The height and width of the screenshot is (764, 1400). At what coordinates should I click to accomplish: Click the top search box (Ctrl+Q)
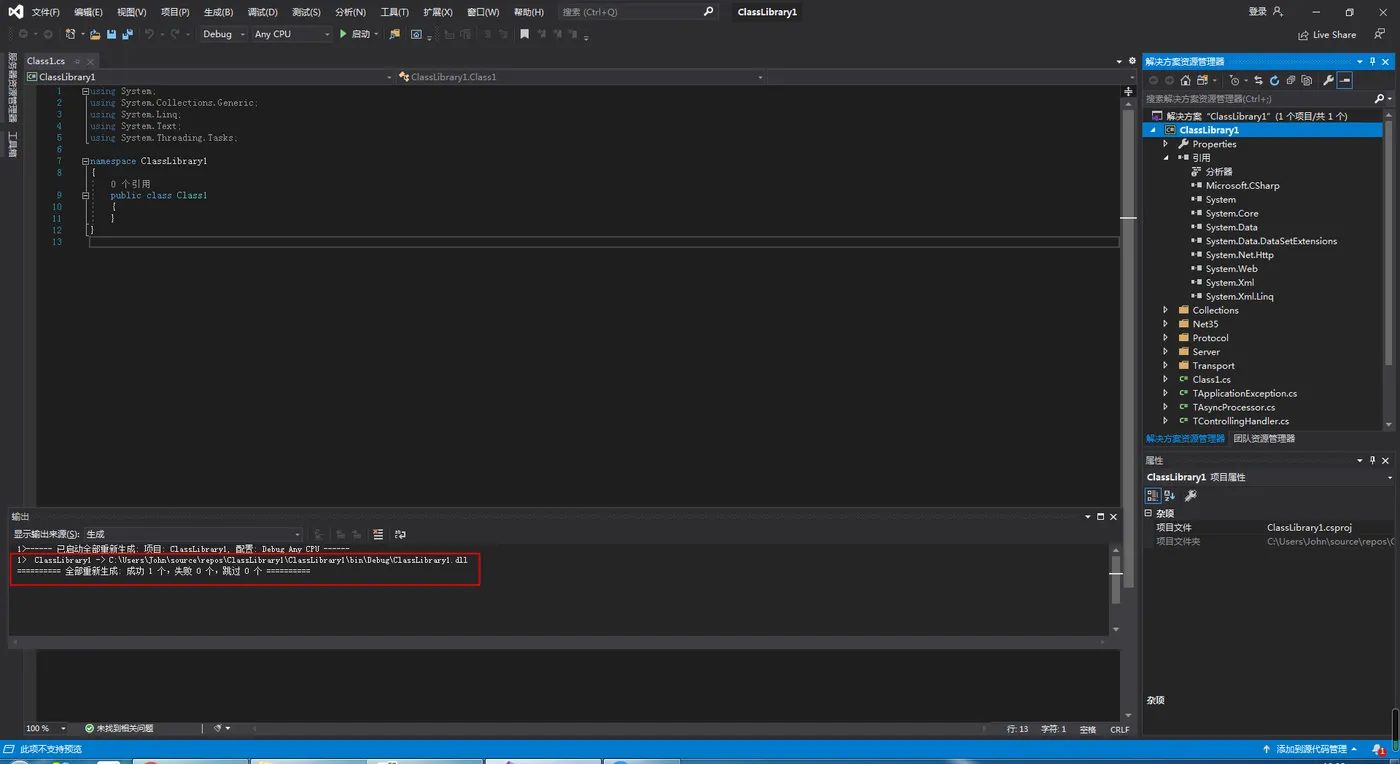(x=638, y=12)
